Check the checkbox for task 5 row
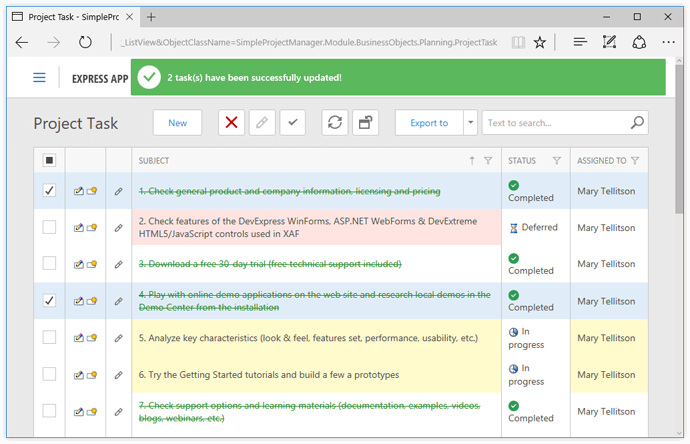690x444 pixels. tap(49, 338)
